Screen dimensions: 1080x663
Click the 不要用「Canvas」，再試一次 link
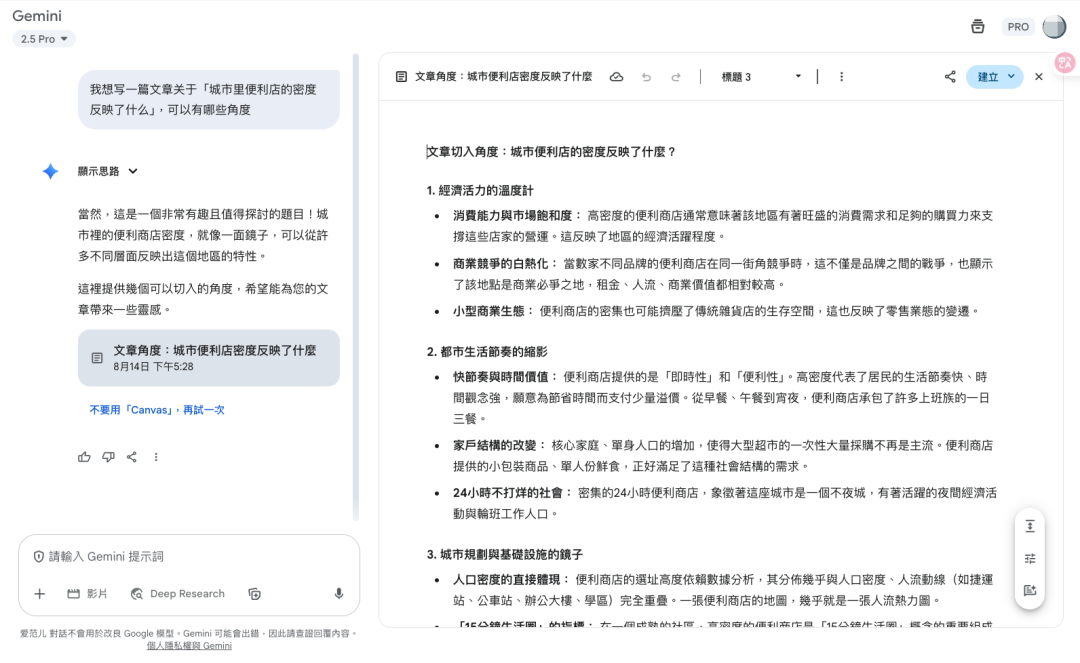pyautogui.click(x=156, y=410)
